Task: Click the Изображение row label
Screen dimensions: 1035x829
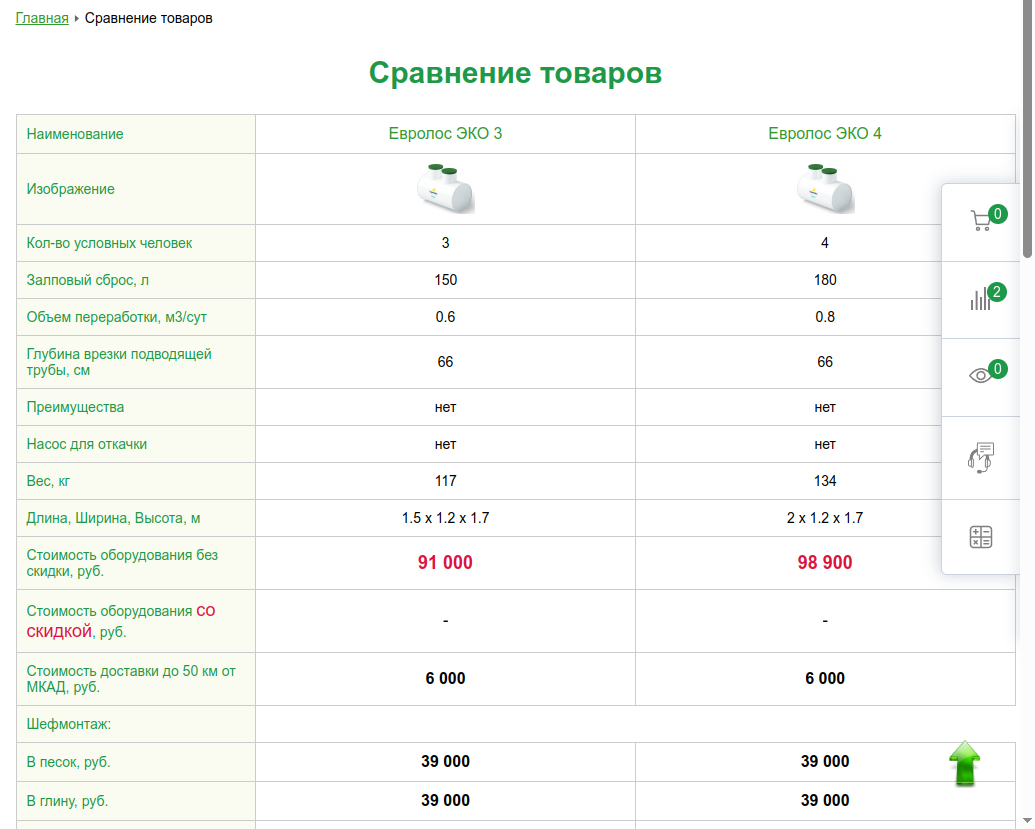Action: [71, 189]
